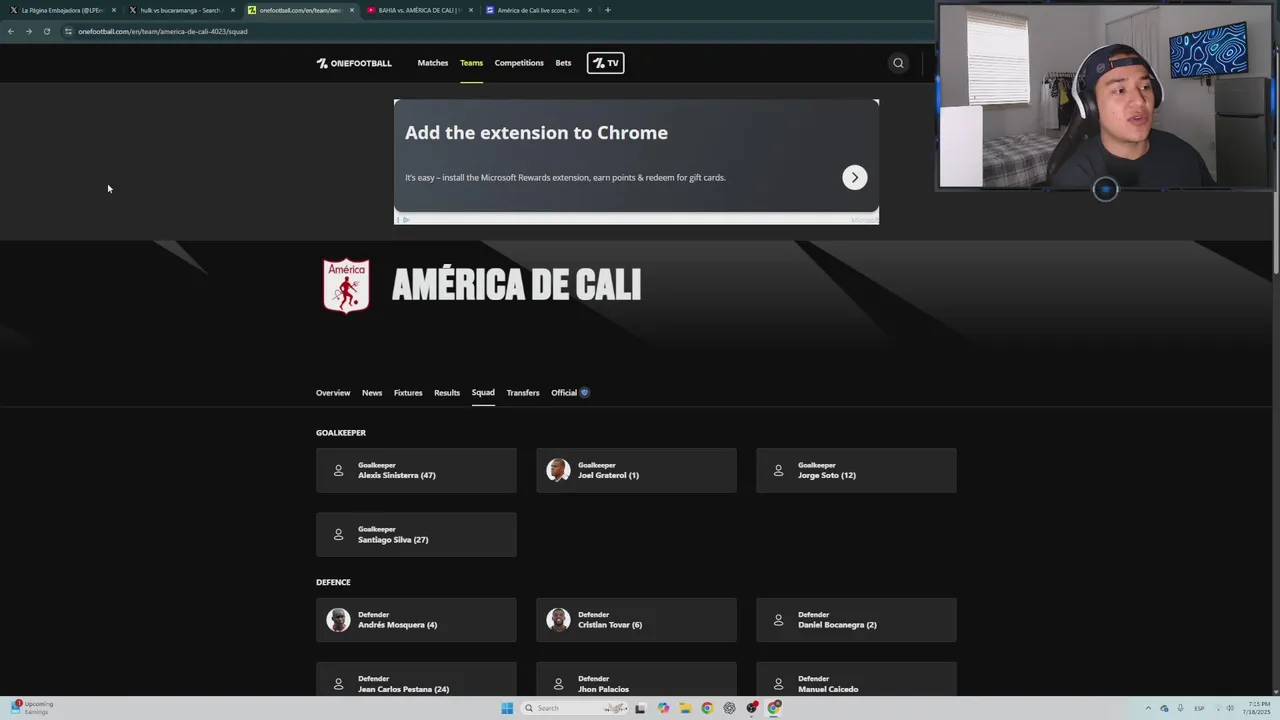Open Jorge Soto (12) player card

pos(856,471)
